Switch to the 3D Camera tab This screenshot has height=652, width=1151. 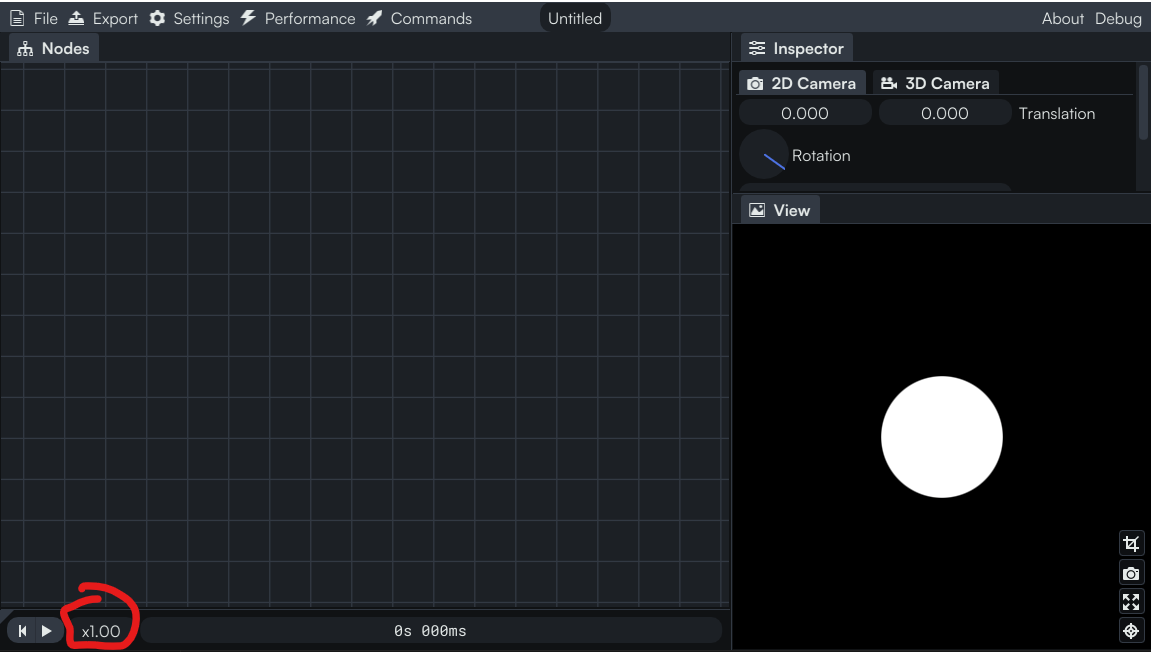[x=935, y=83]
